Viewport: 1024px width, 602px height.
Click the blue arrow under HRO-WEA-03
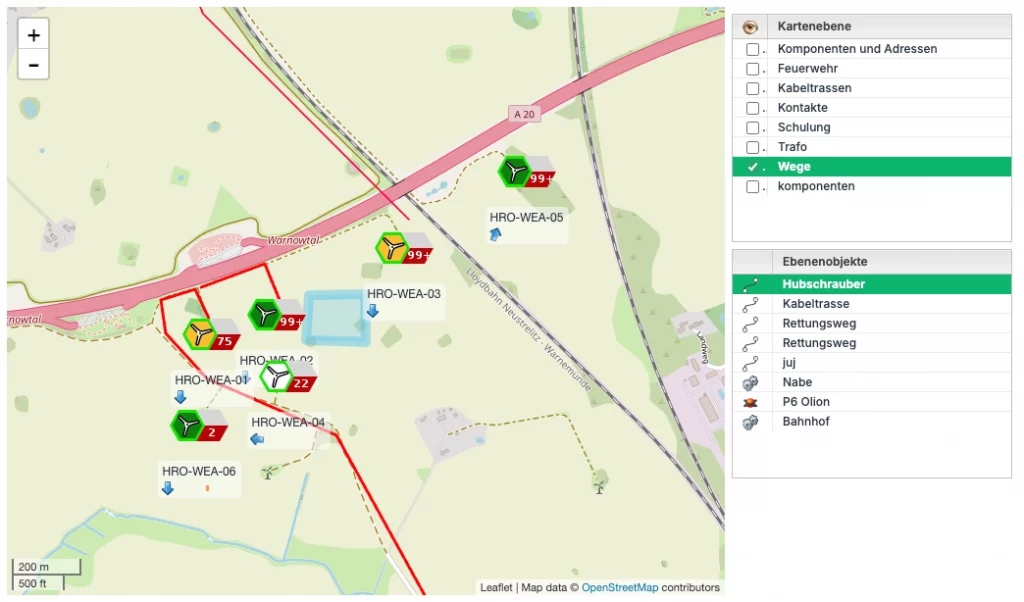point(372,311)
